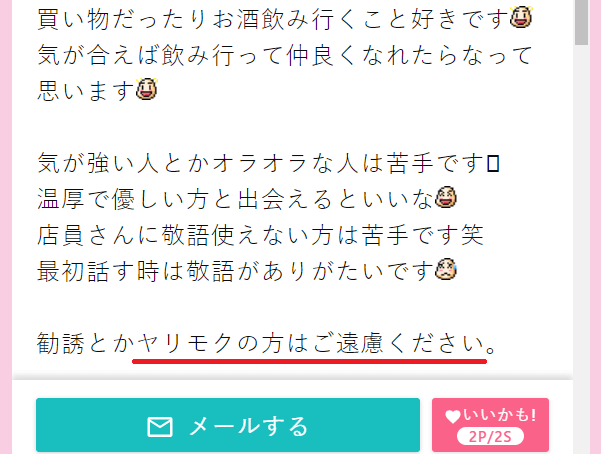The width and height of the screenshot is (601, 454).
Task: Click the 2P/2S point cost badge
Action: [490, 436]
